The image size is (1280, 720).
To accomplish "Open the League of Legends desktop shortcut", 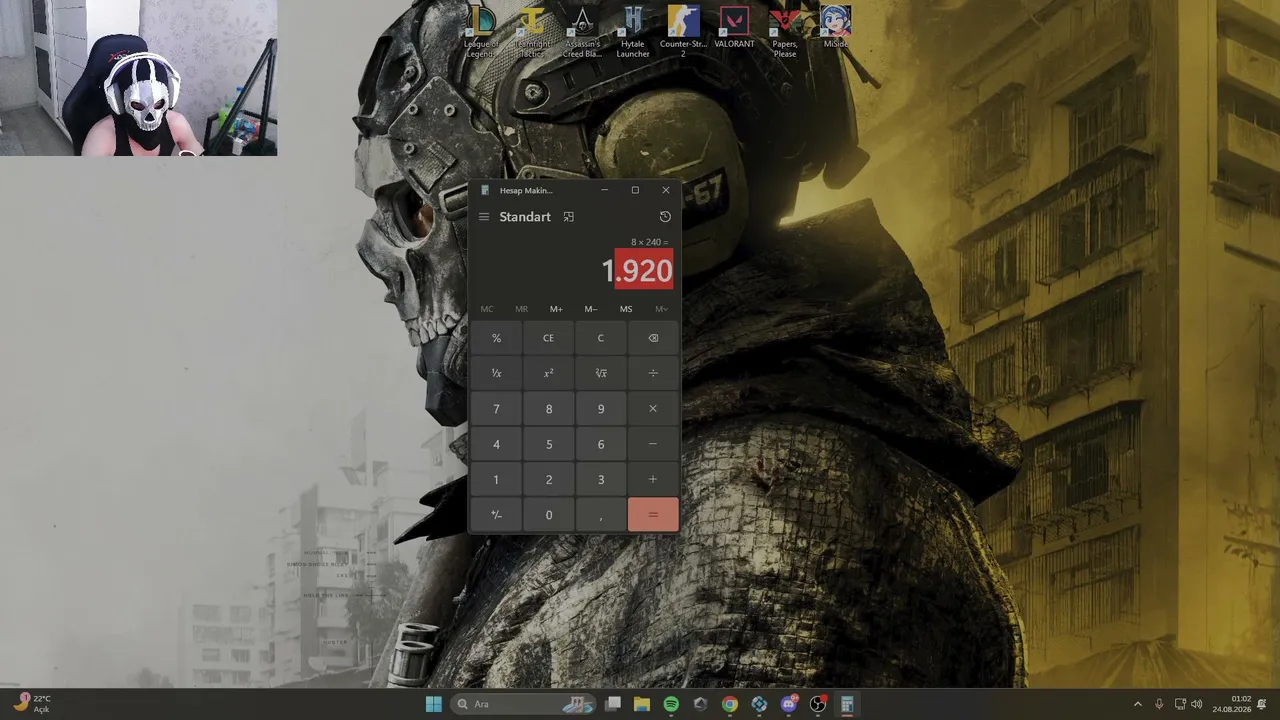I will pyautogui.click(x=481, y=30).
